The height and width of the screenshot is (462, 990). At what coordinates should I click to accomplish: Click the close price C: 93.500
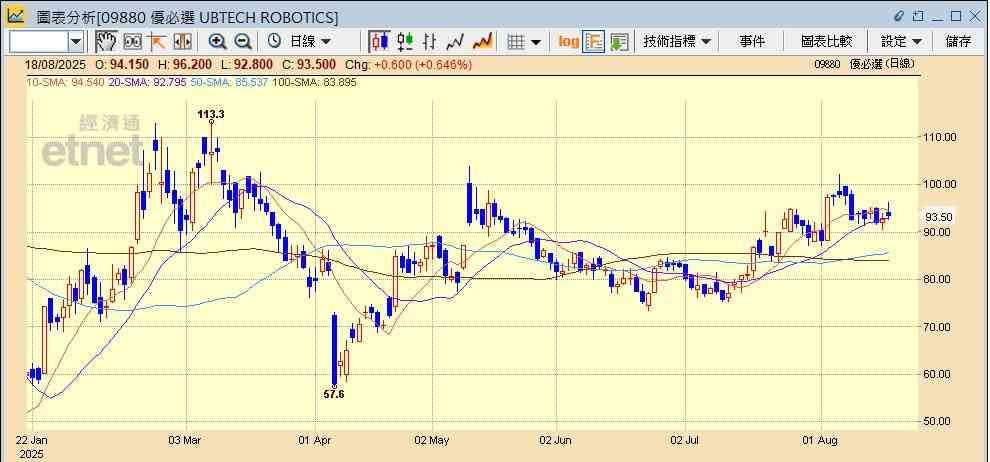[x=309, y=64]
